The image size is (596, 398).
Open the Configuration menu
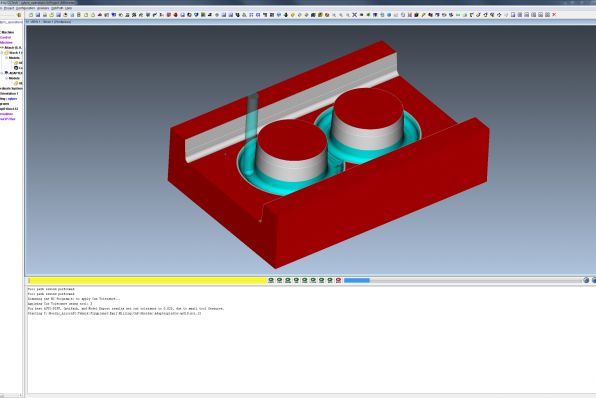25,8
